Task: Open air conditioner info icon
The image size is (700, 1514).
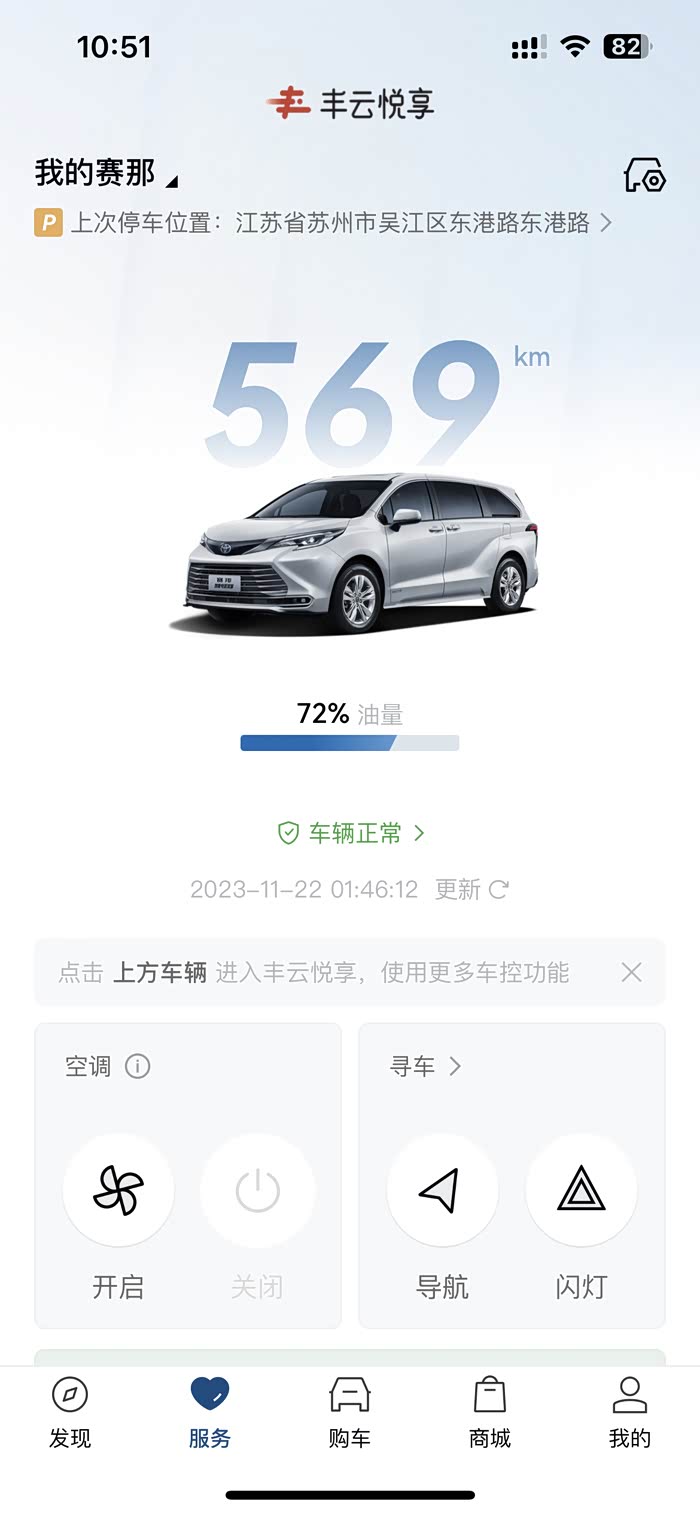Action: [137, 1067]
